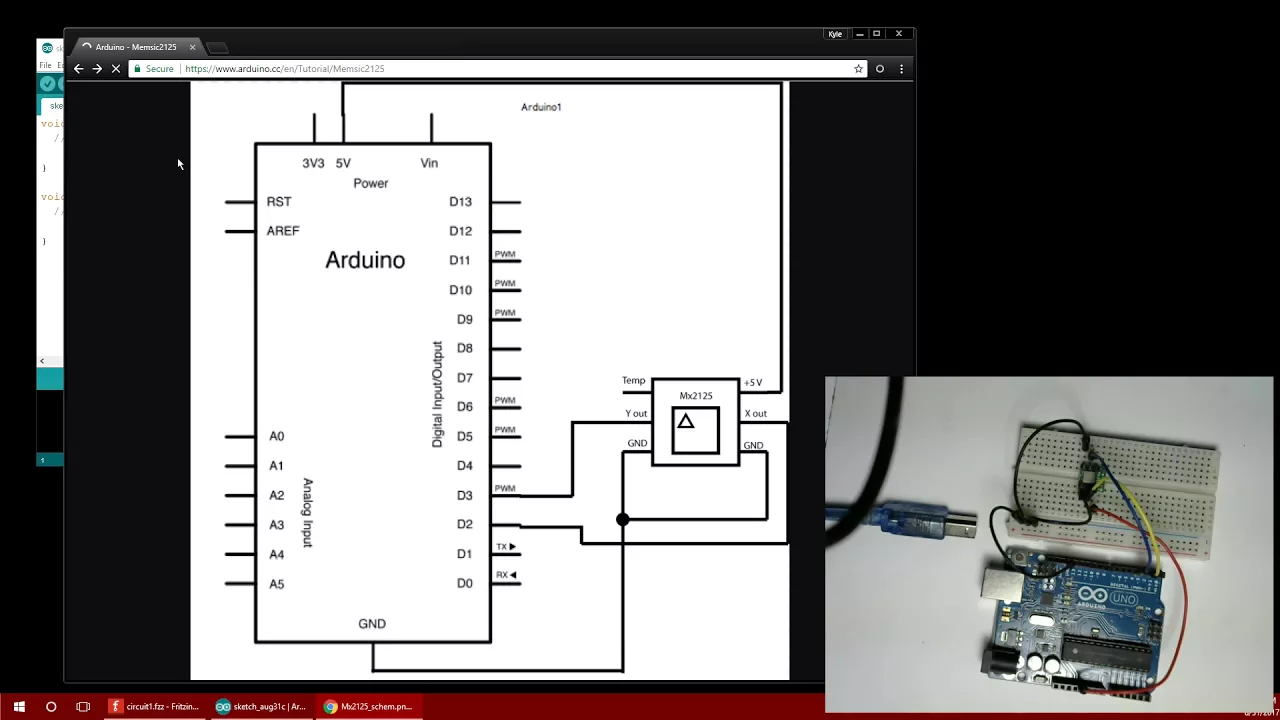Click the A5 analog pin label
This screenshot has height=720, width=1280.
(x=277, y=583)
